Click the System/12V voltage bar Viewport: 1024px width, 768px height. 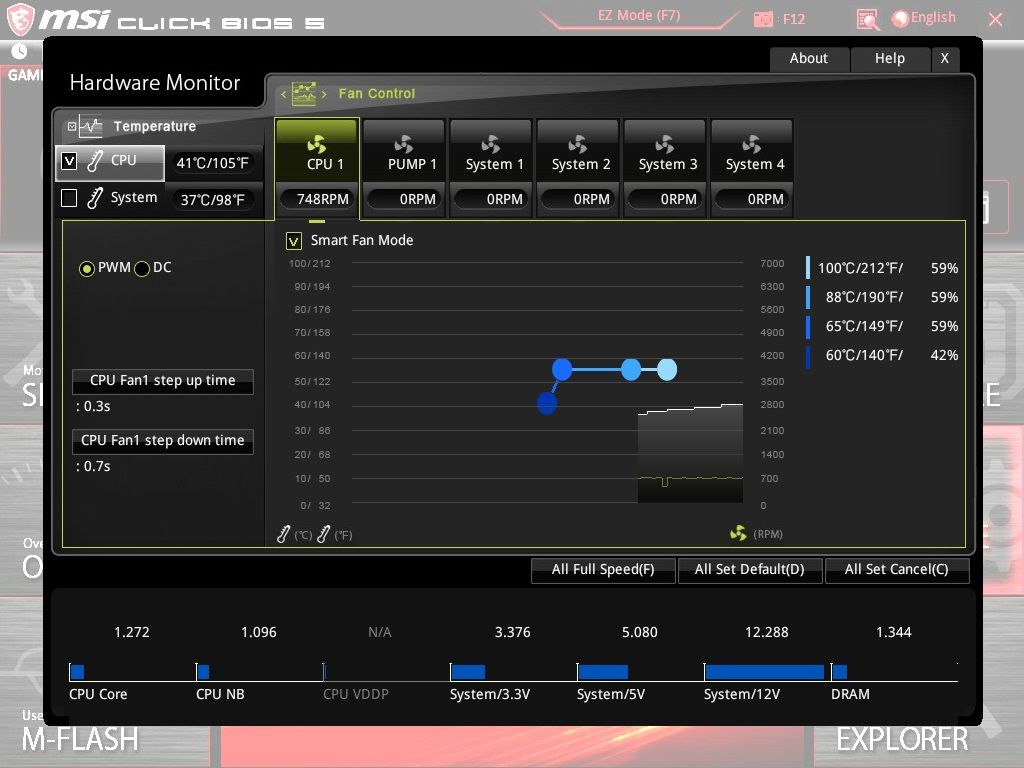click(764, 672)
